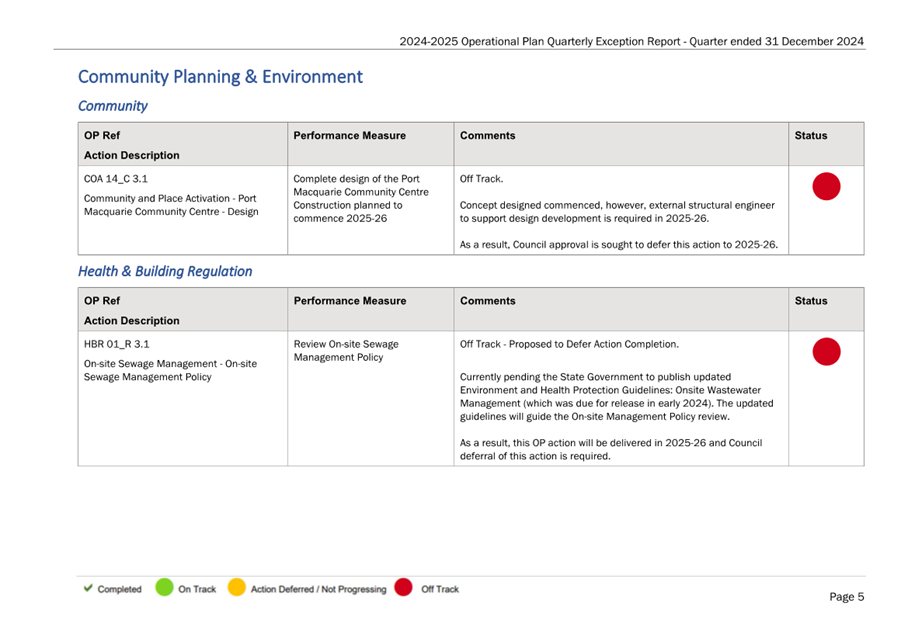
Task: Click the 'On Track' legend label
Action: 197,589
